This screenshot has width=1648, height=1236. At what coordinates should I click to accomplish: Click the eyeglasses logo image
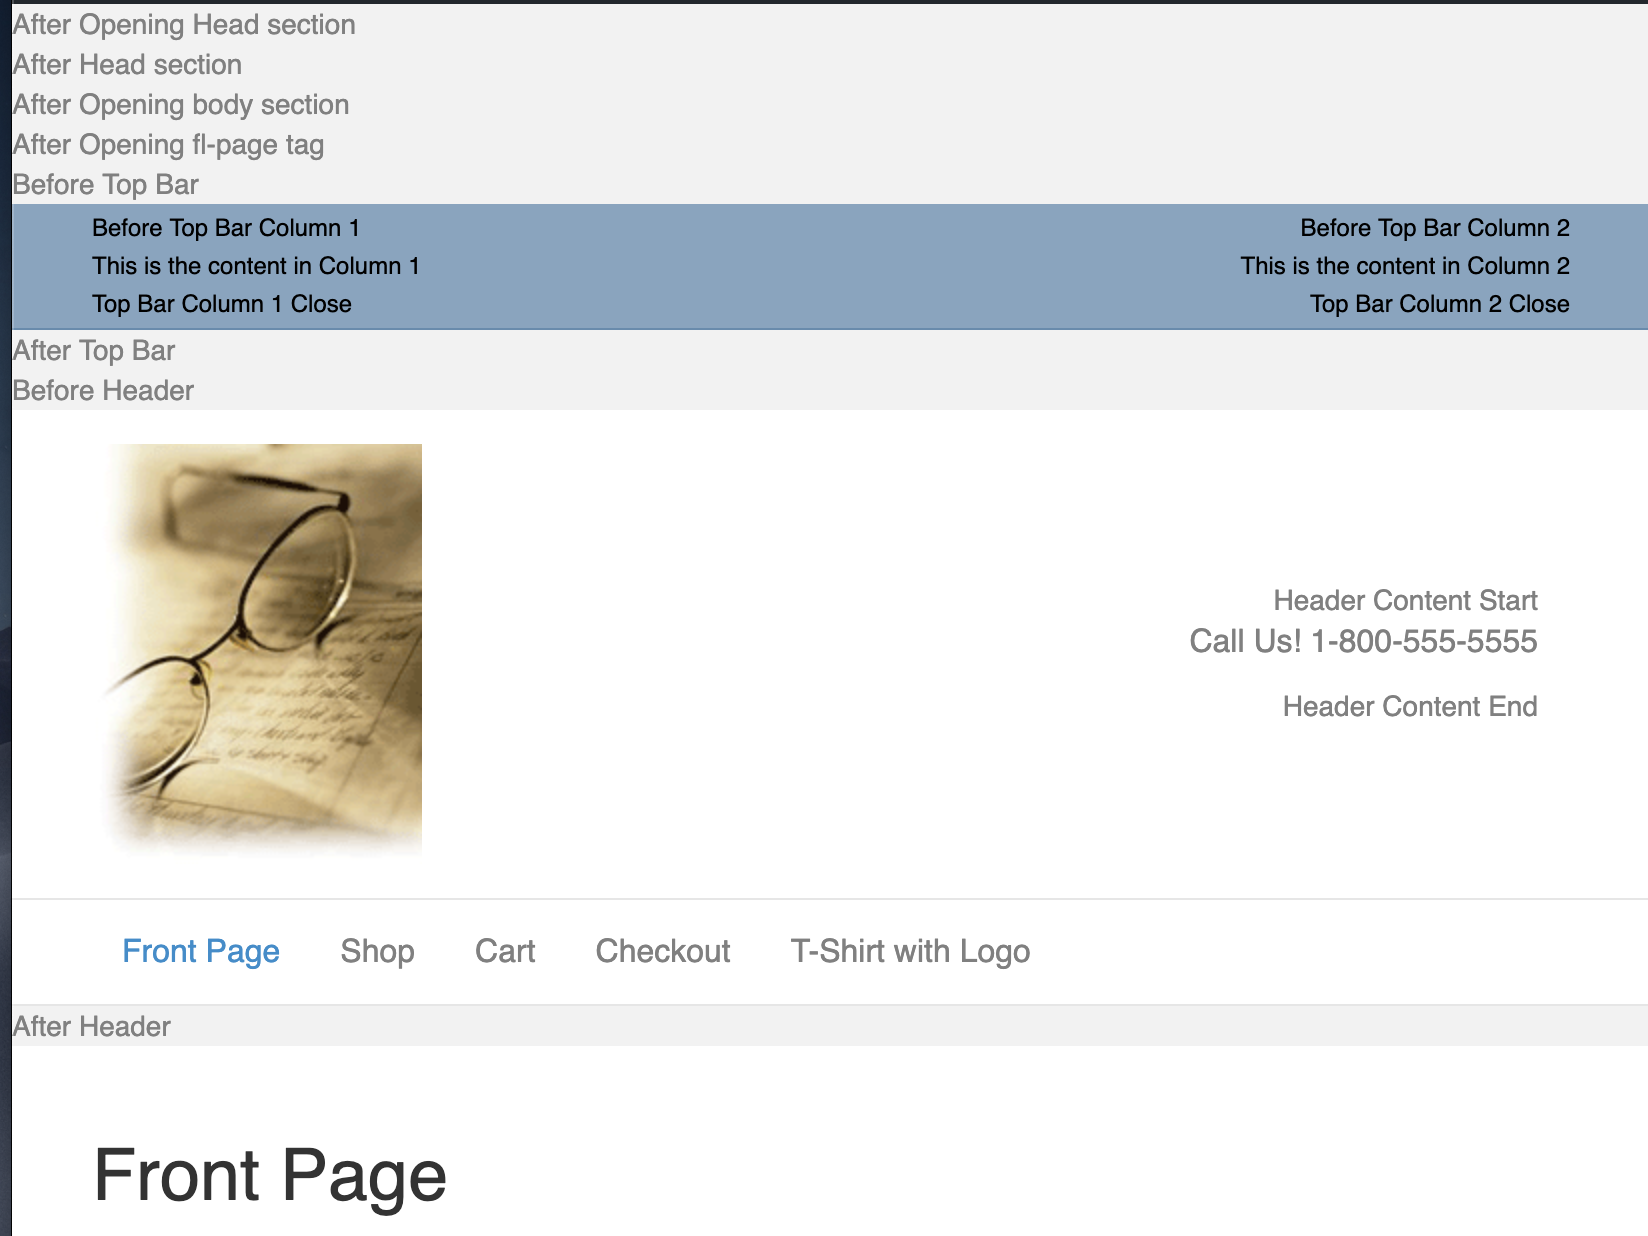tap(262, 650)
